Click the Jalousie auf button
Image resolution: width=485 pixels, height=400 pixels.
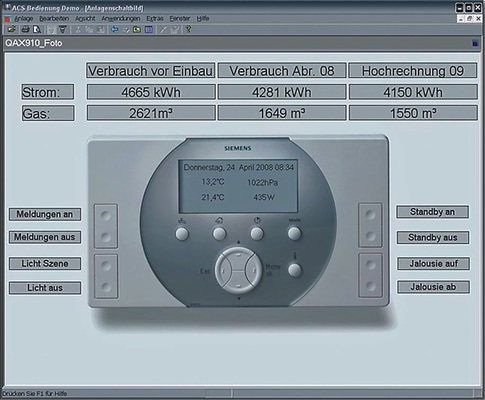click(x=433, y=264)
